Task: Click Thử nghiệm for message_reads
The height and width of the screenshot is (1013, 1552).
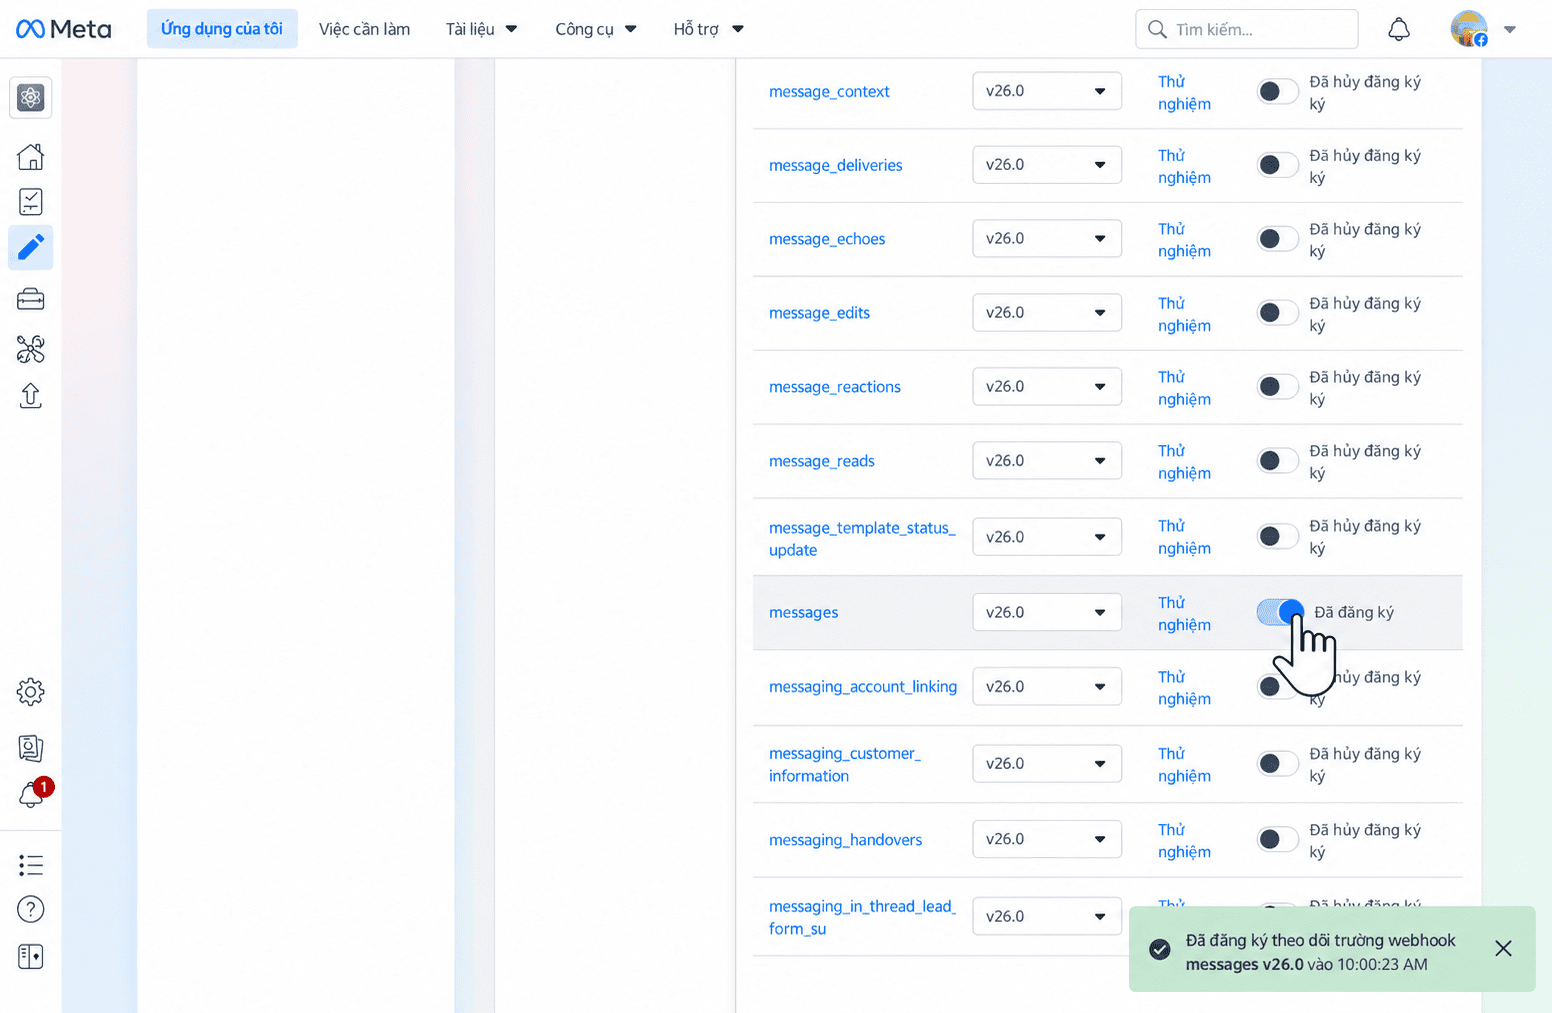Action: pos(1184,462)
